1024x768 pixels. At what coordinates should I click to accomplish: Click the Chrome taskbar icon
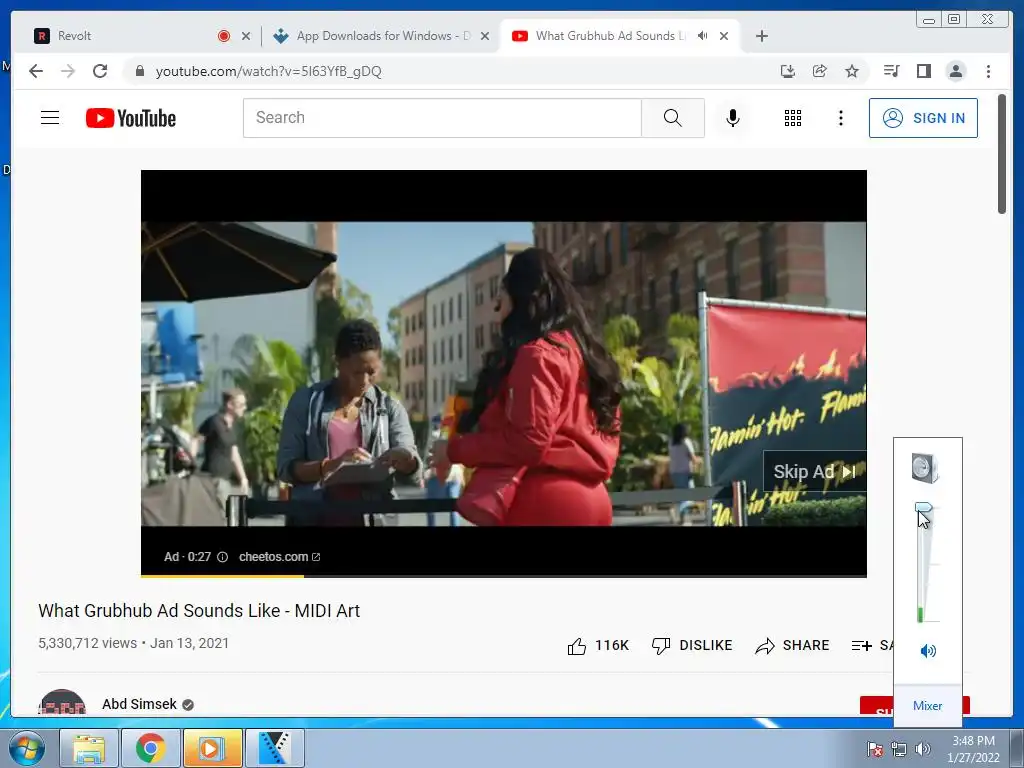tap(150, 748)
